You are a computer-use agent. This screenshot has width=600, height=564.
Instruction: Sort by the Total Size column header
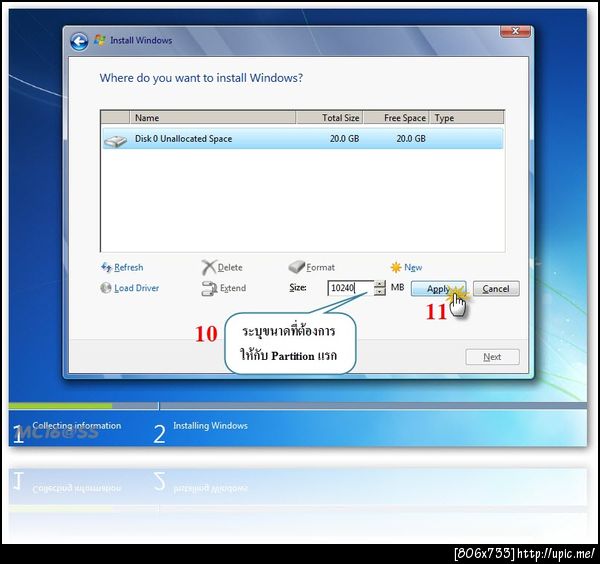(x=329, y=118)
